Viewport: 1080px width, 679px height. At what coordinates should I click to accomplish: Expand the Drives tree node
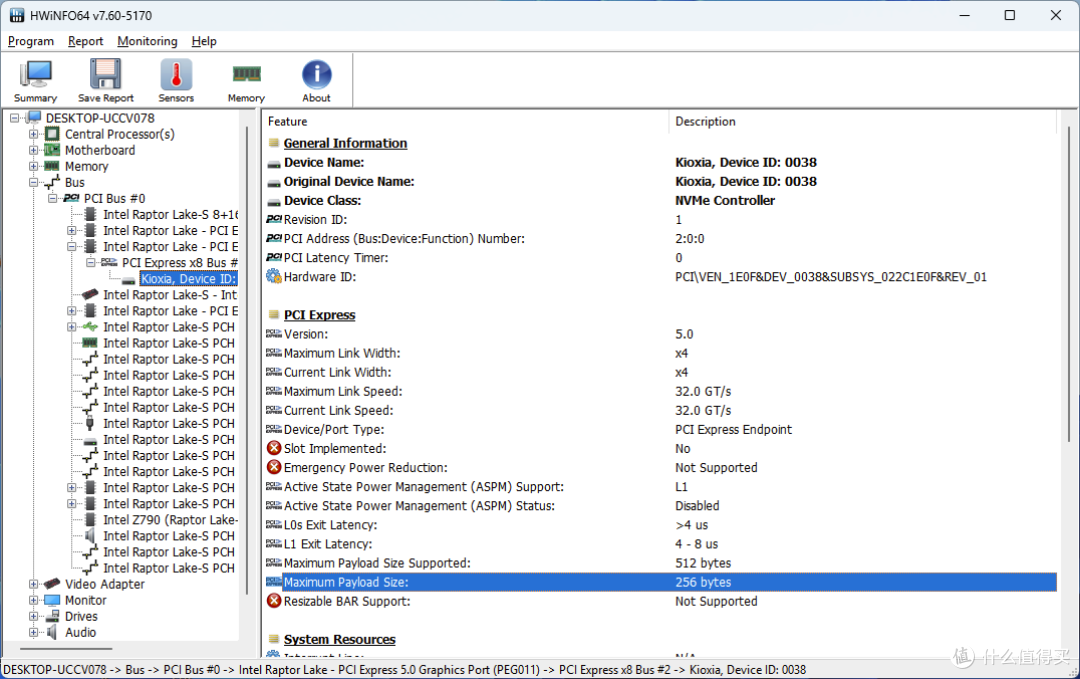tap(33, 616)
